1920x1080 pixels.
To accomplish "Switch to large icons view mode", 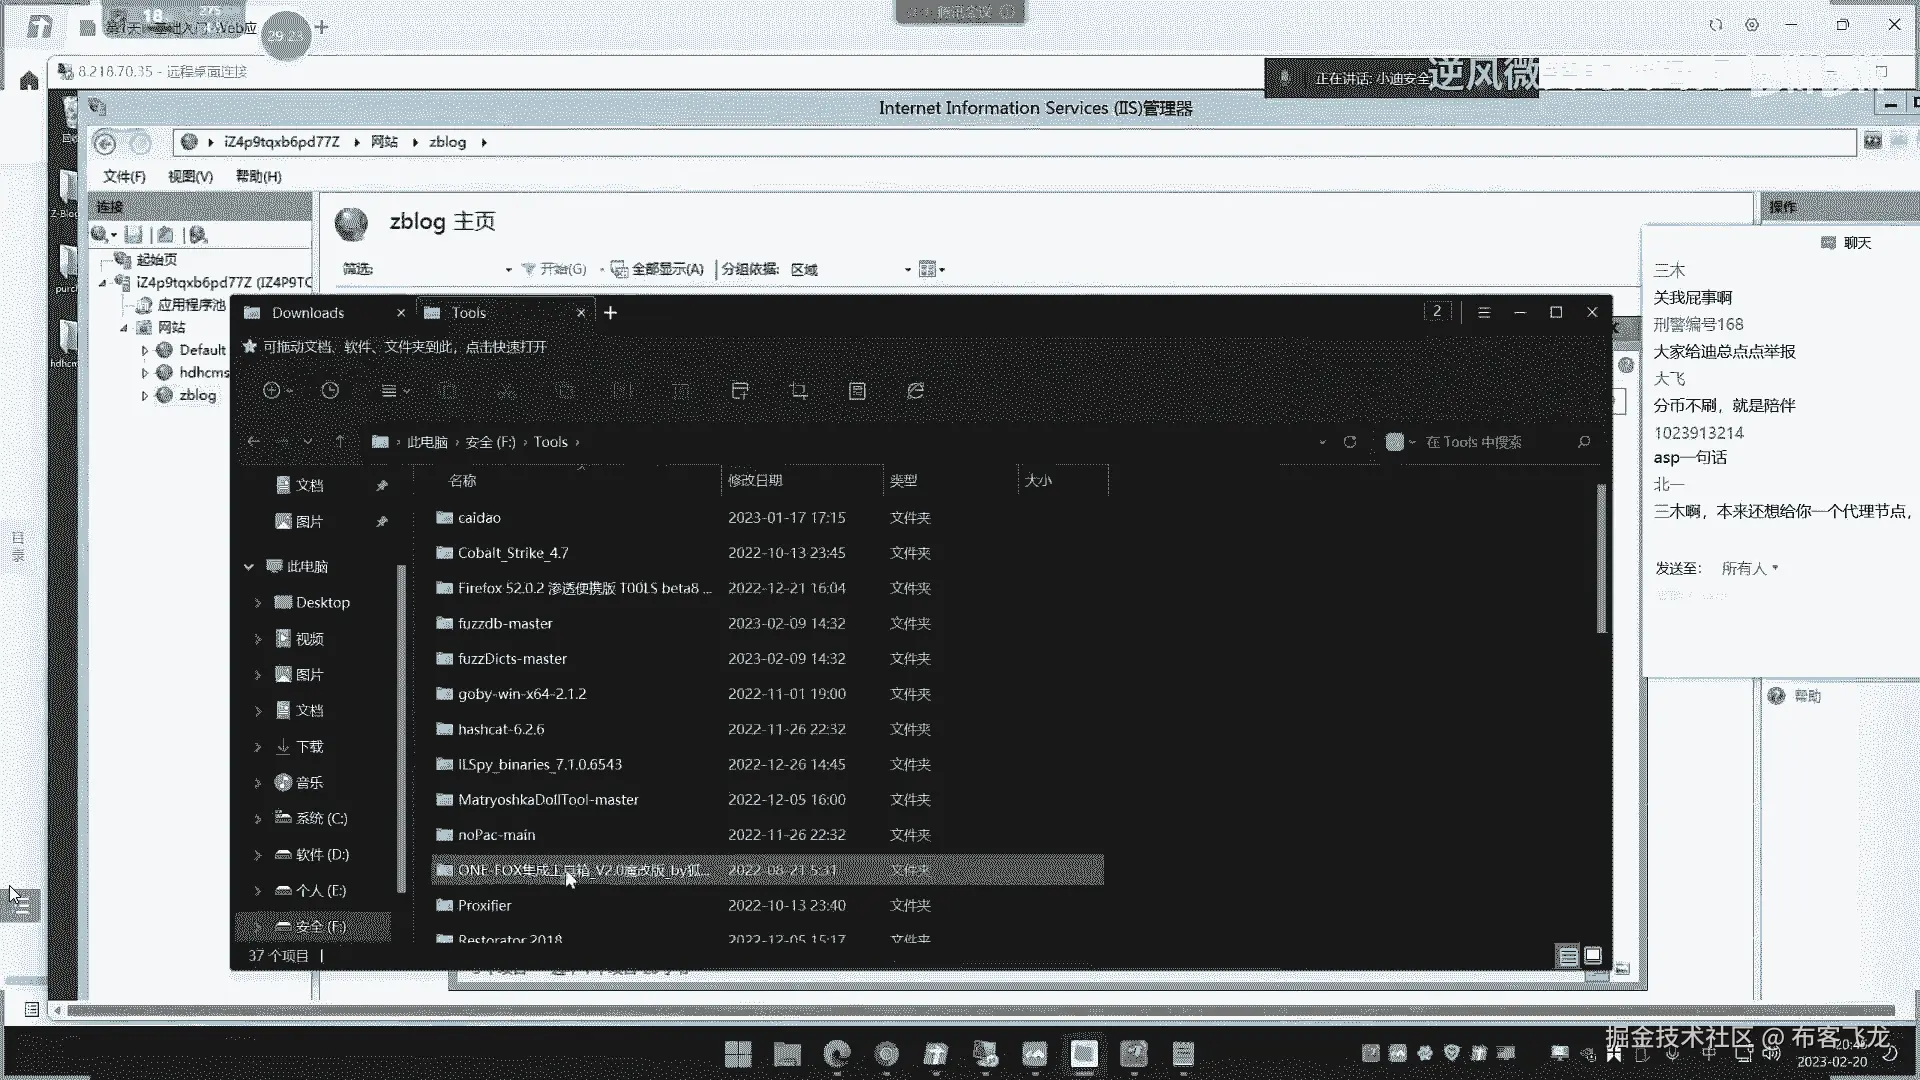I will pos(1593,956).
